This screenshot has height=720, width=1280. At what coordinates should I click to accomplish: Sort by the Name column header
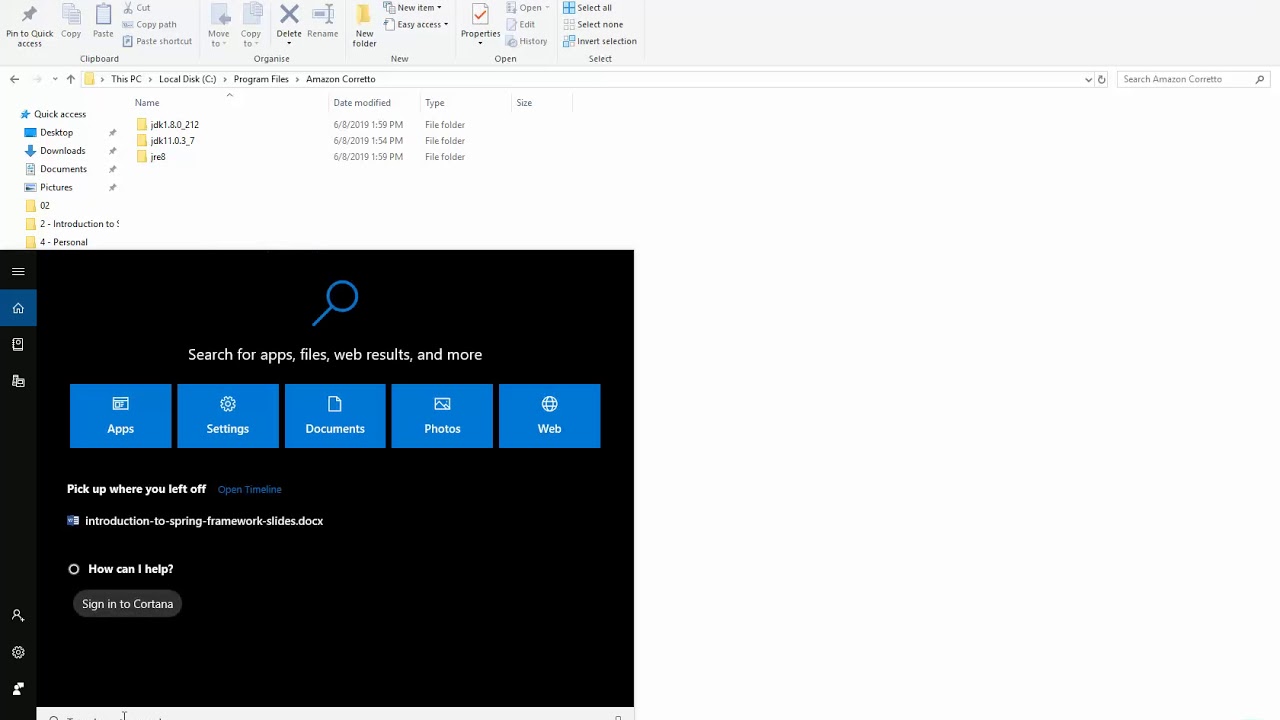point(147,103)
